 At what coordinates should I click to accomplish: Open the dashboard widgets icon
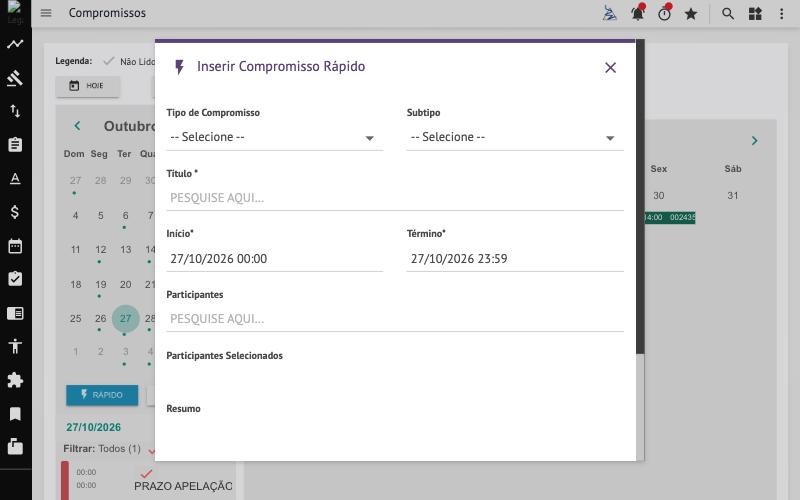(755, 14)
